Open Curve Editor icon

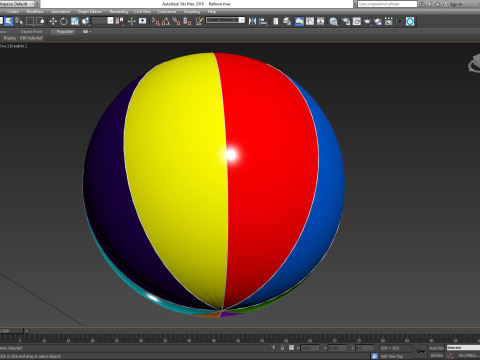click(x=310, y=21)
